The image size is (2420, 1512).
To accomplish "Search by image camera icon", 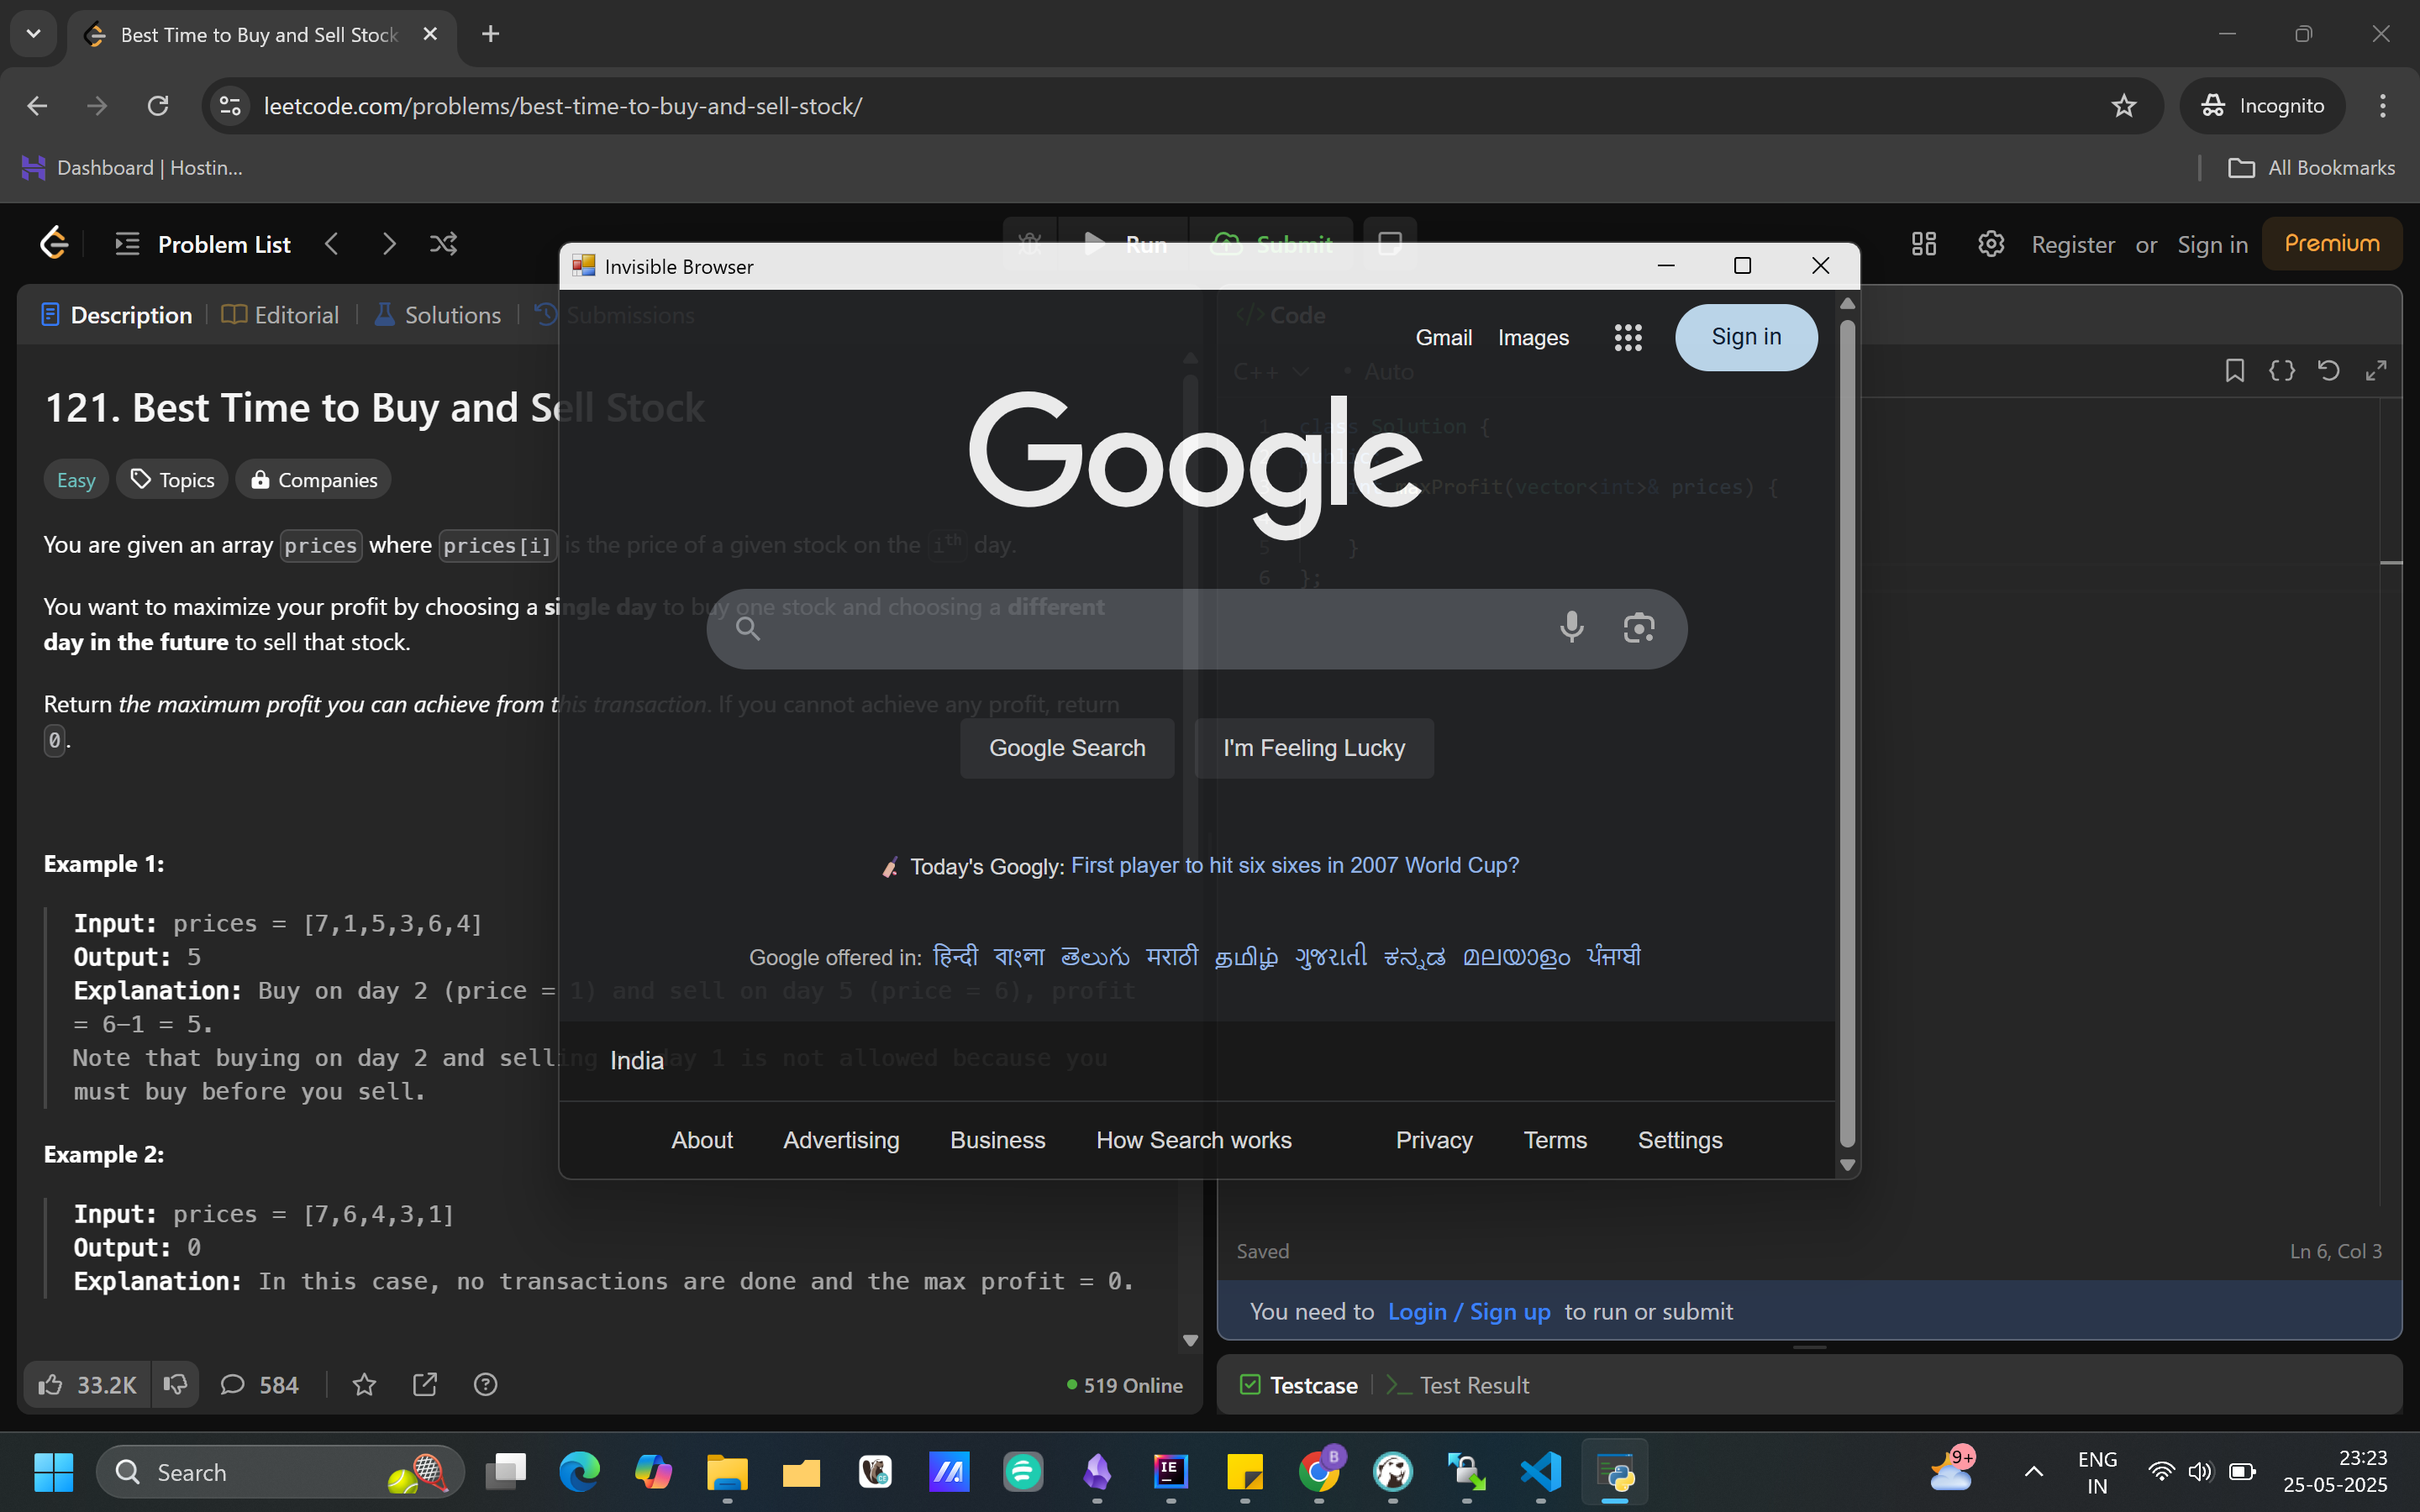I will point(1638,628).
